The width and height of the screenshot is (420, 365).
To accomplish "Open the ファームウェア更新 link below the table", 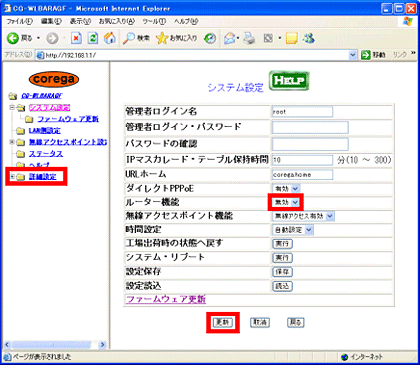I will point(165,299).
